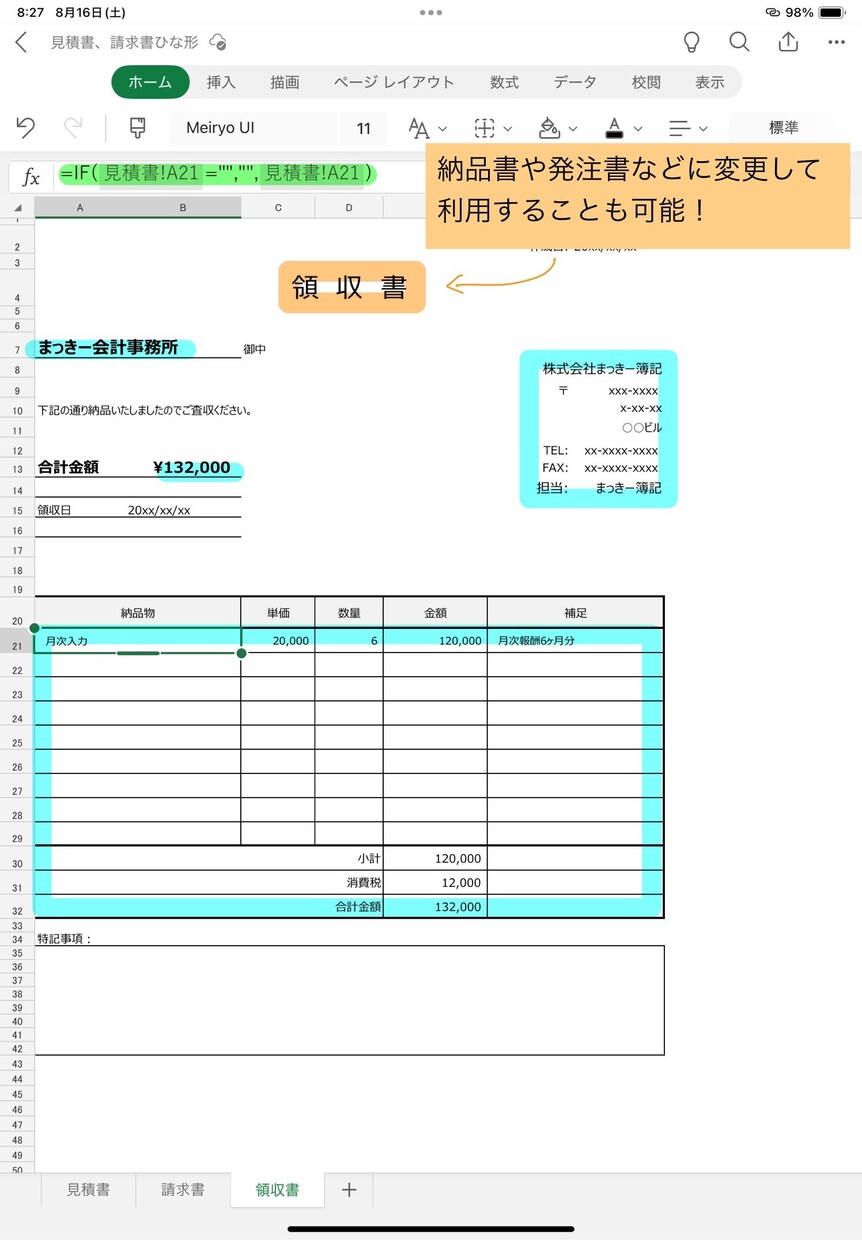This screenshot has width=862, height=1240.
Task: Tap the file name 見積書、請求書ひな形
Action: click(x=125, y=42)
